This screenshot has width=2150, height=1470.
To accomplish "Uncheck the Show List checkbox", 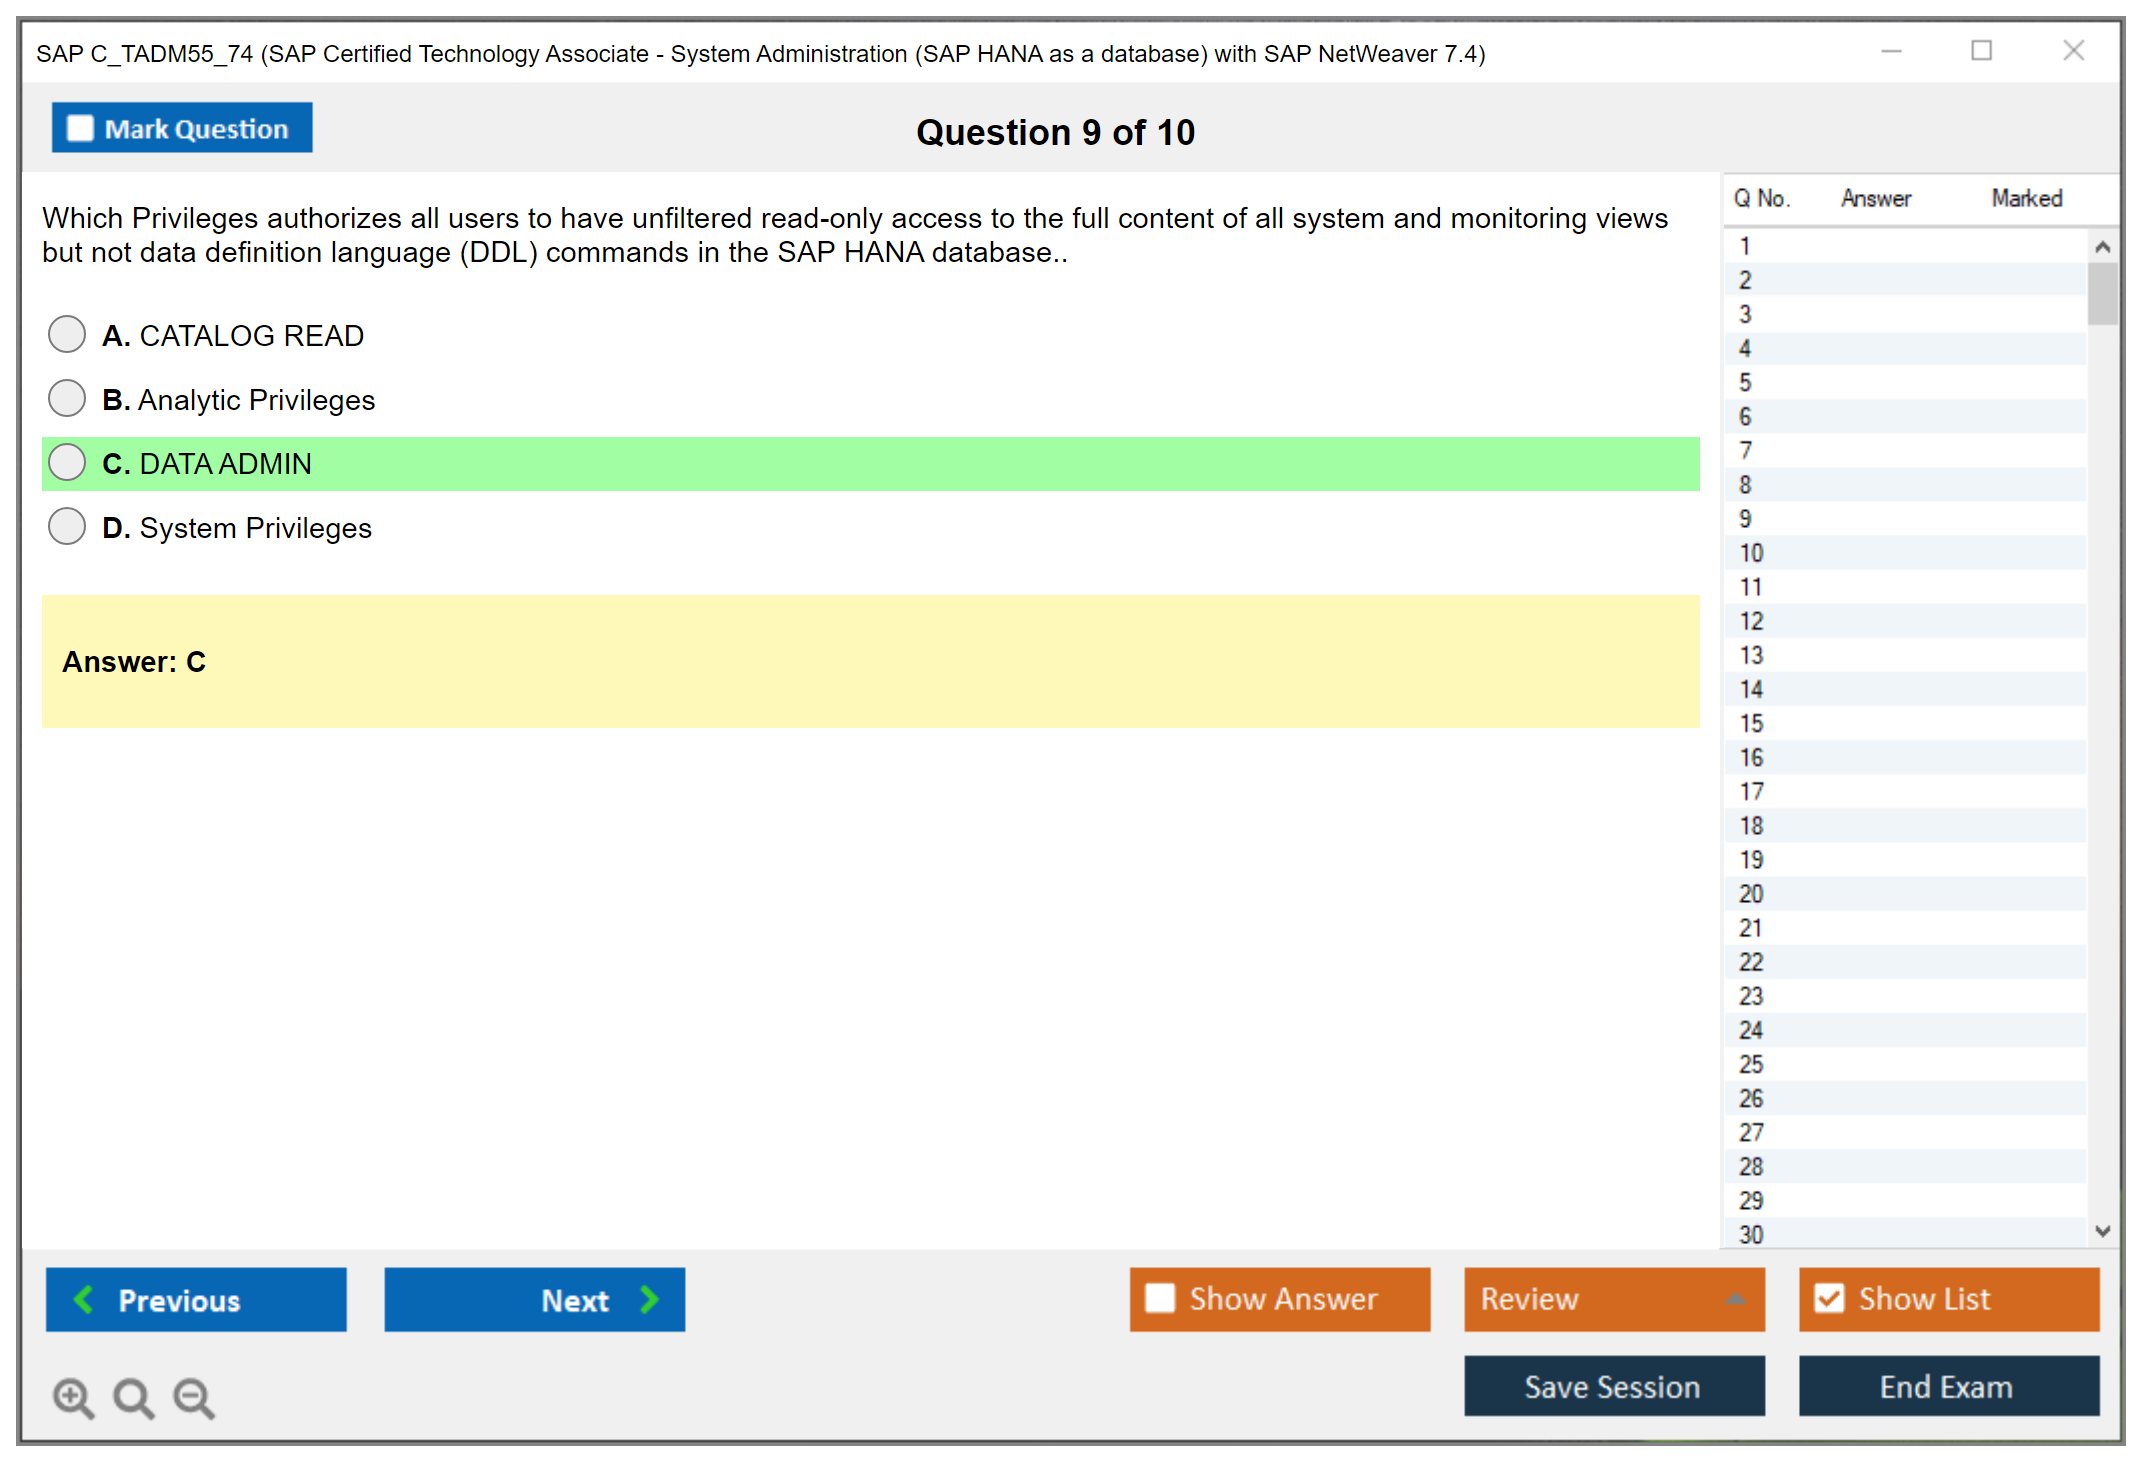I will 1829,1298.
